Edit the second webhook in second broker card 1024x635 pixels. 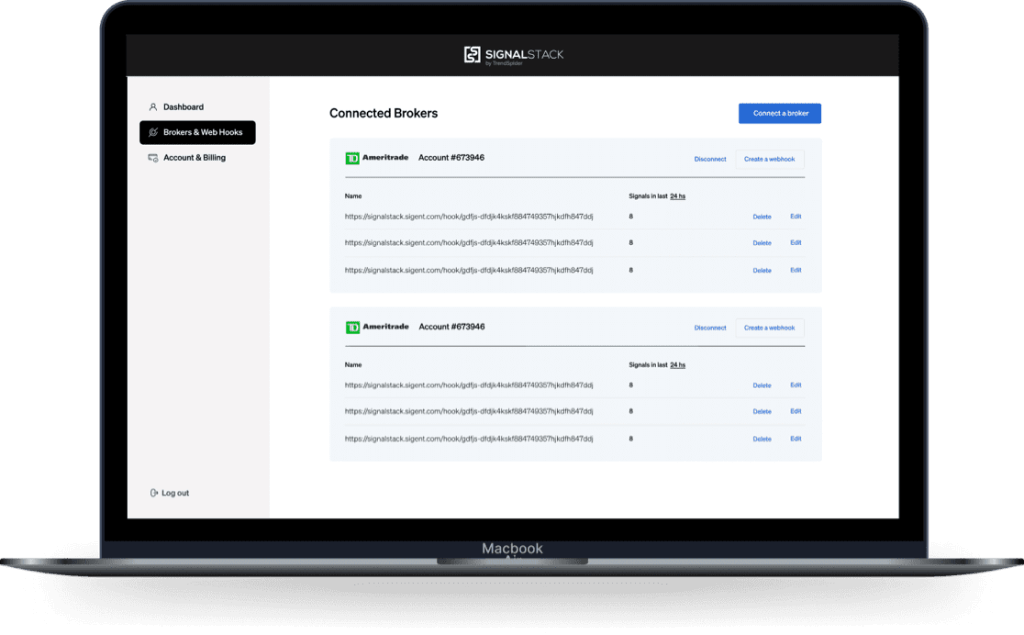tap(796, 411)
